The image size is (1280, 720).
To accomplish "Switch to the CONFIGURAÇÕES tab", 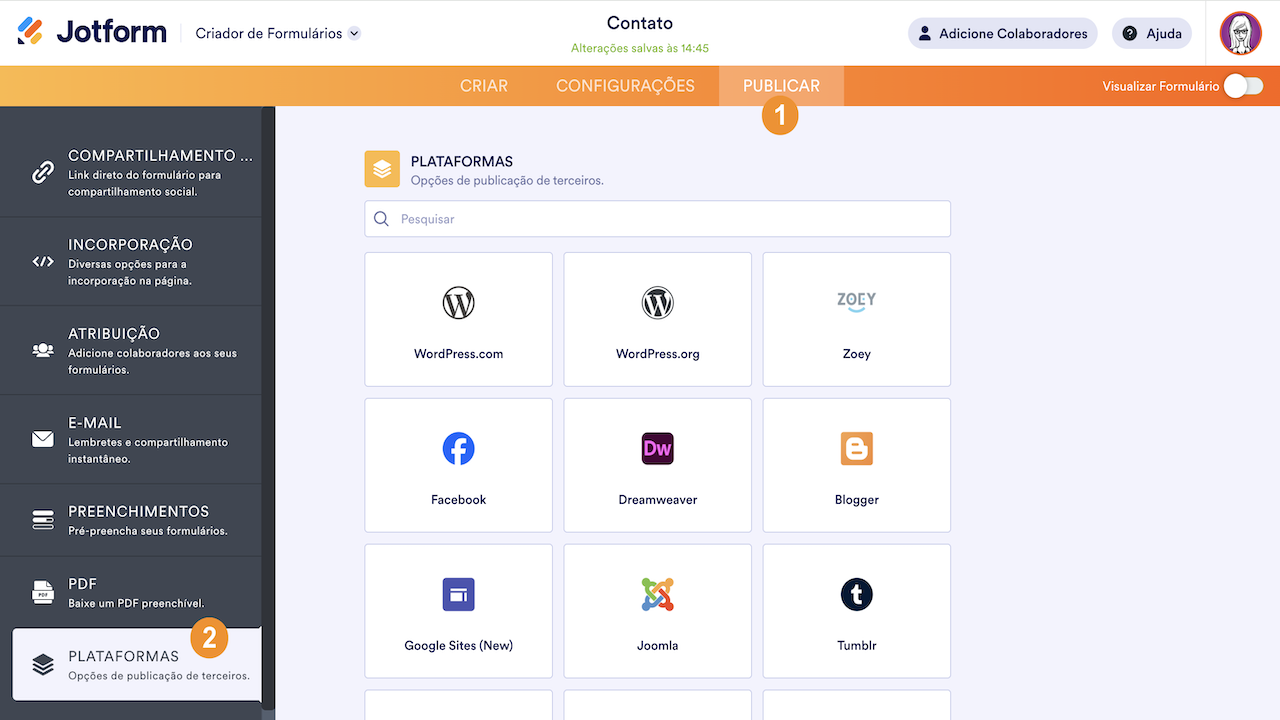I will pos(625,86).
